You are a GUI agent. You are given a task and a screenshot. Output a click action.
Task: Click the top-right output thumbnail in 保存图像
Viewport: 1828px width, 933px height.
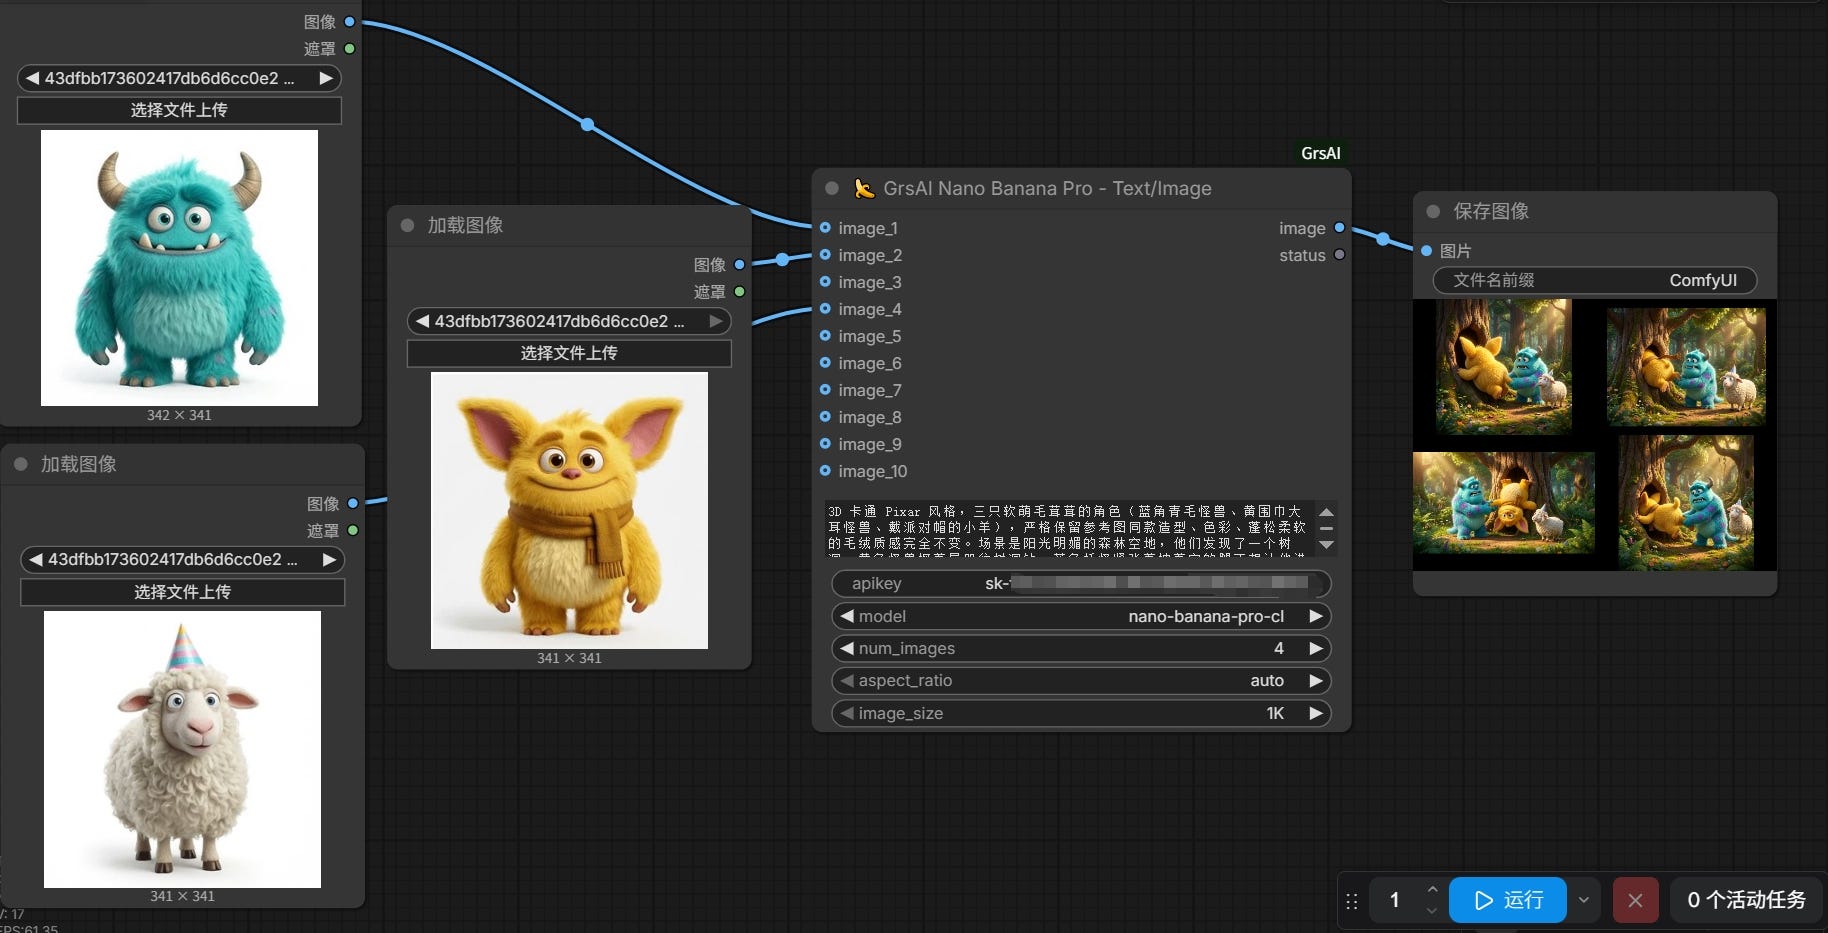click(1686, 367)
